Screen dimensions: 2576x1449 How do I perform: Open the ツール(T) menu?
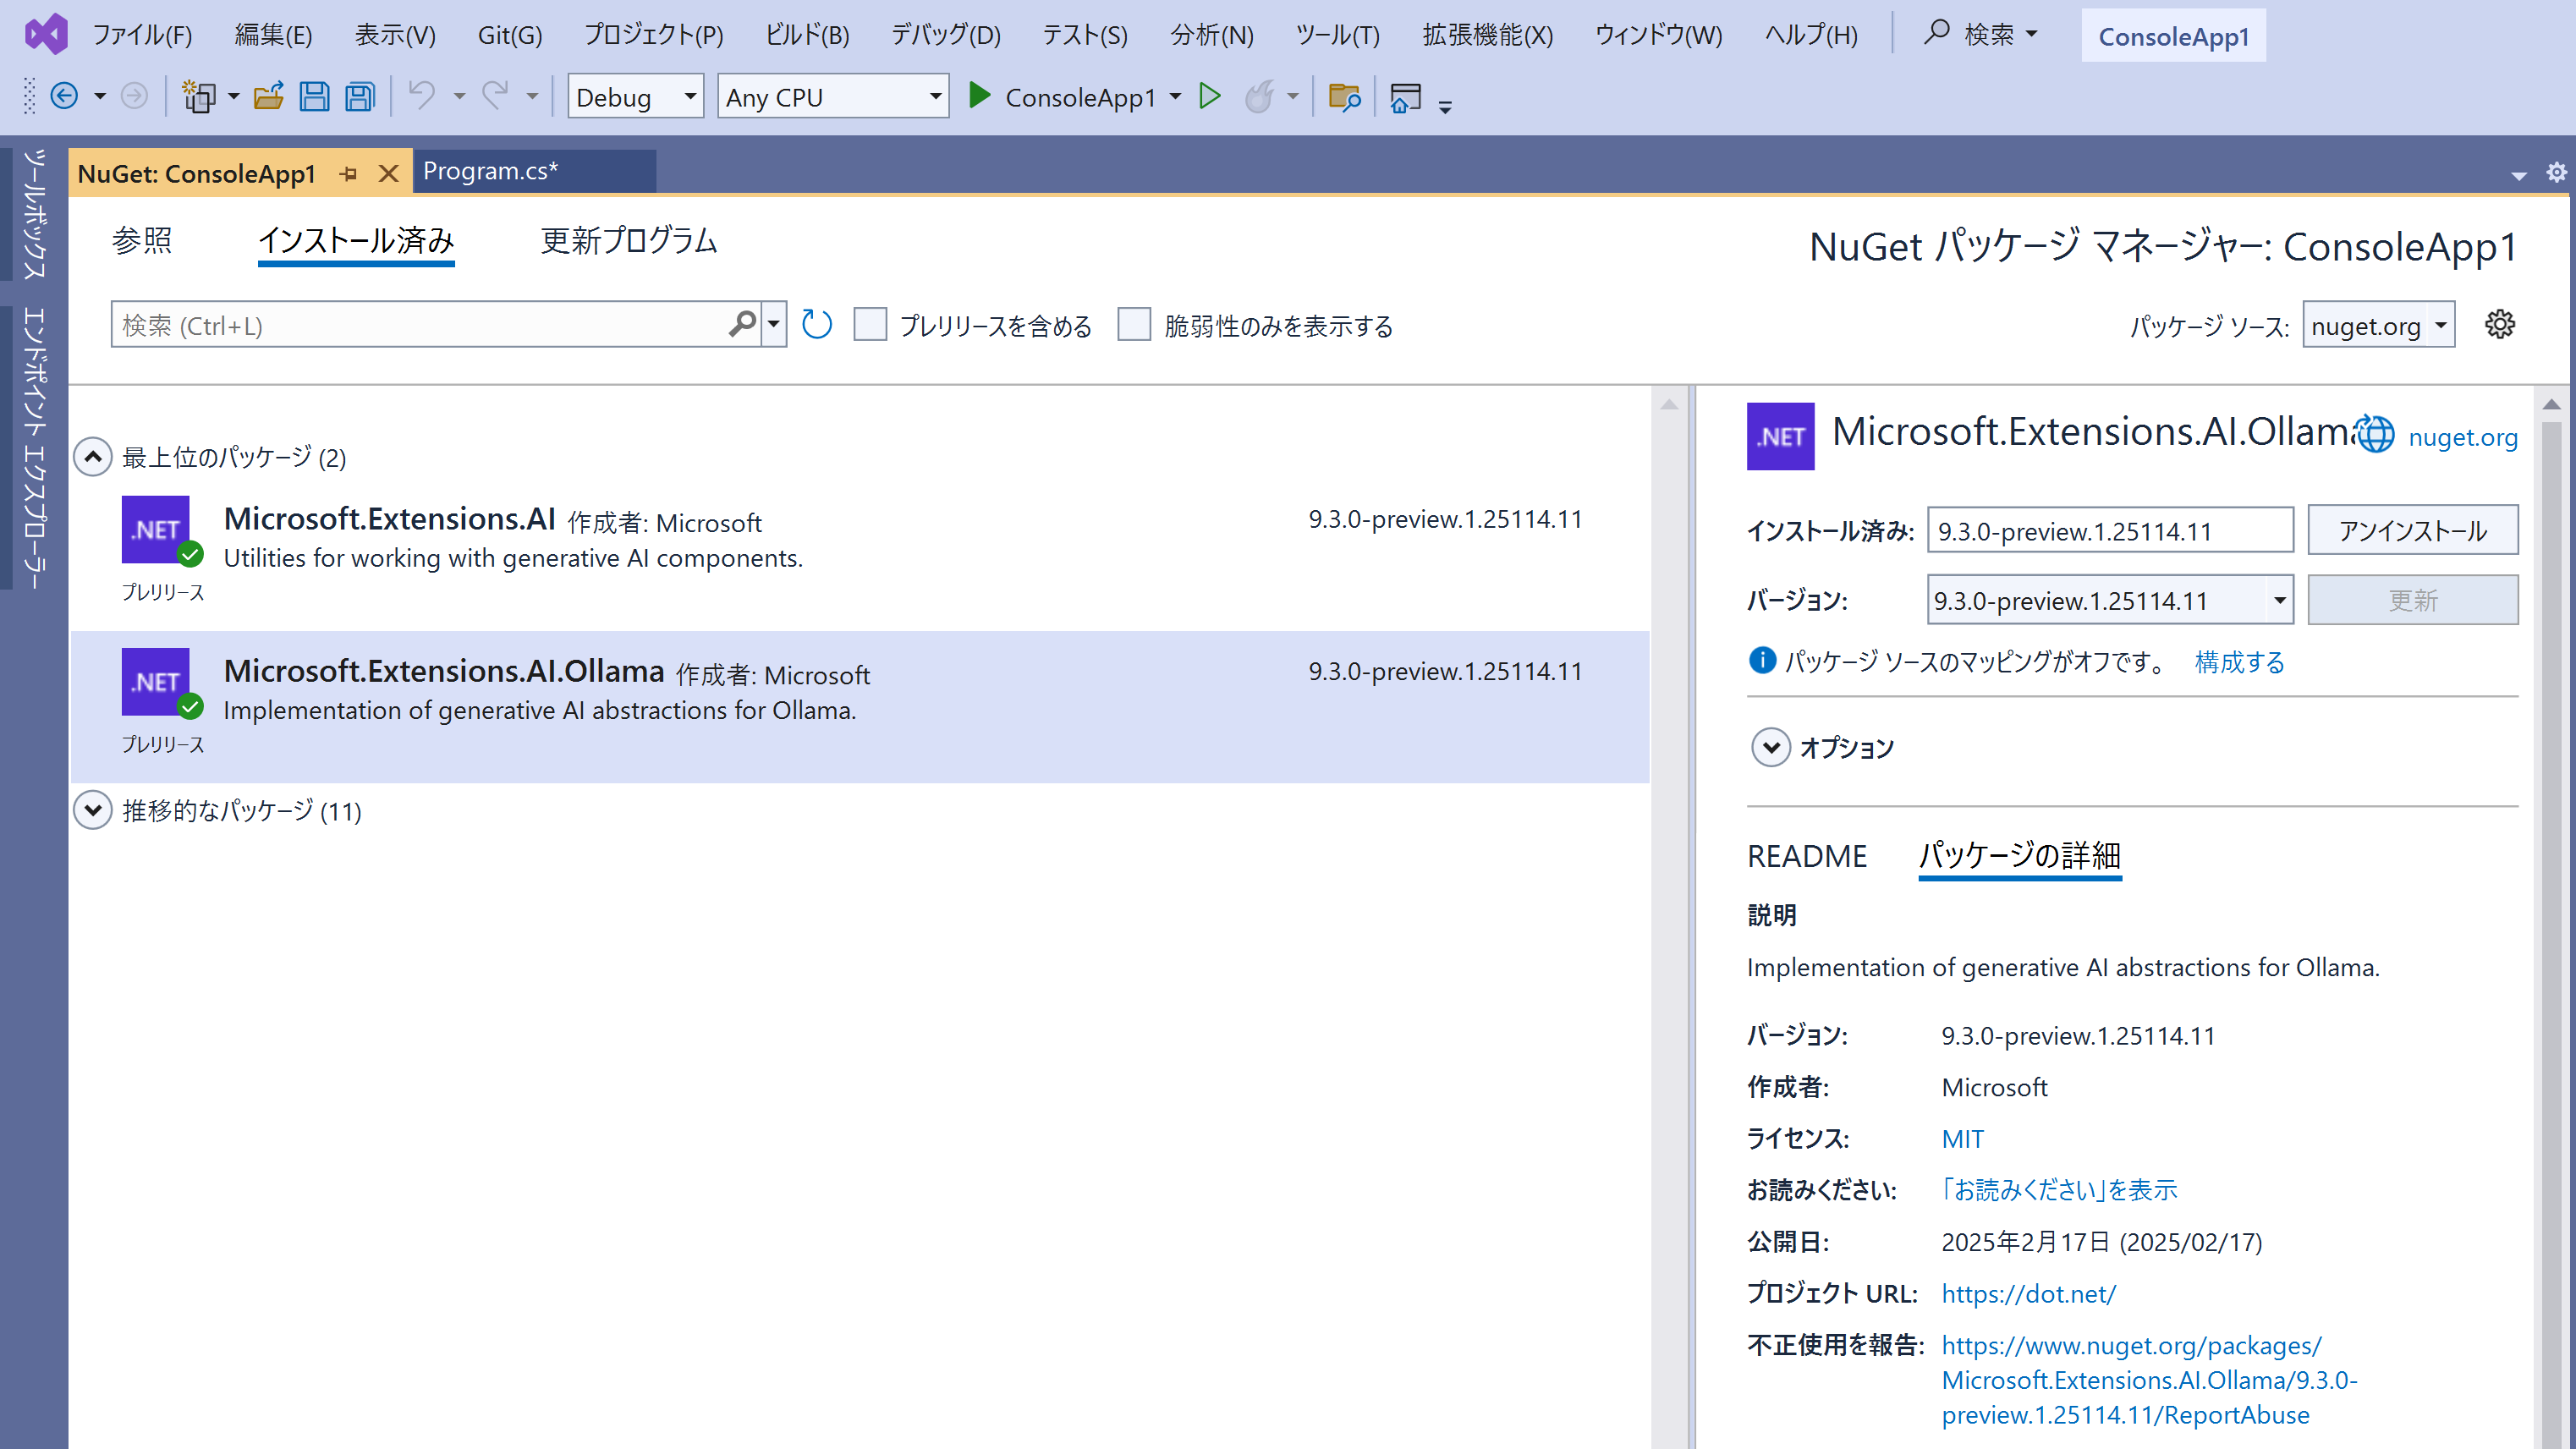pos(1337,35)
